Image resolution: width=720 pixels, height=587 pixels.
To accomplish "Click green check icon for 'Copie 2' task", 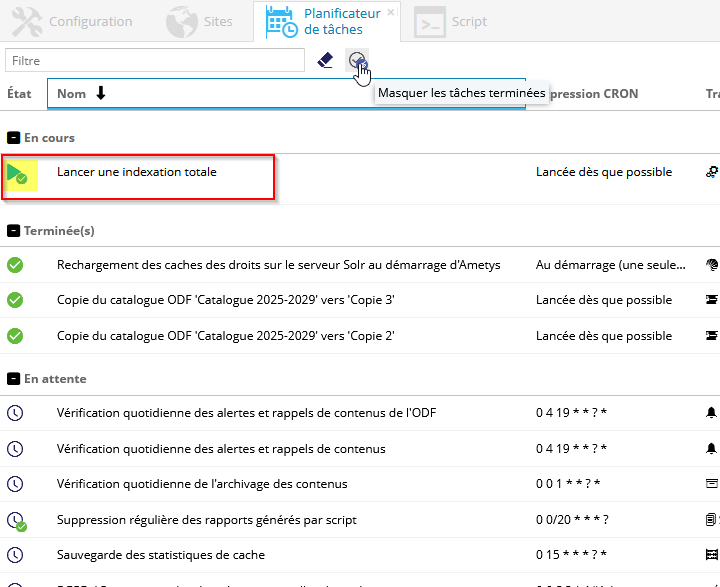I will pos(15,336).
